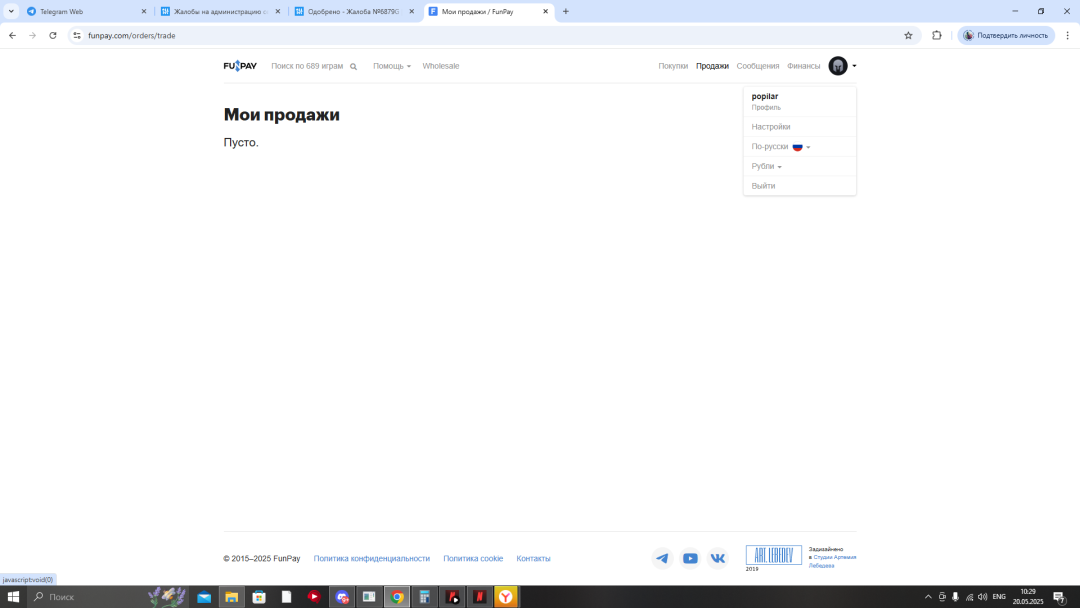This screenshot has height=608, width=1080.
Task: Open Calculator from taskbar
Action: click(x=424, y=597)
